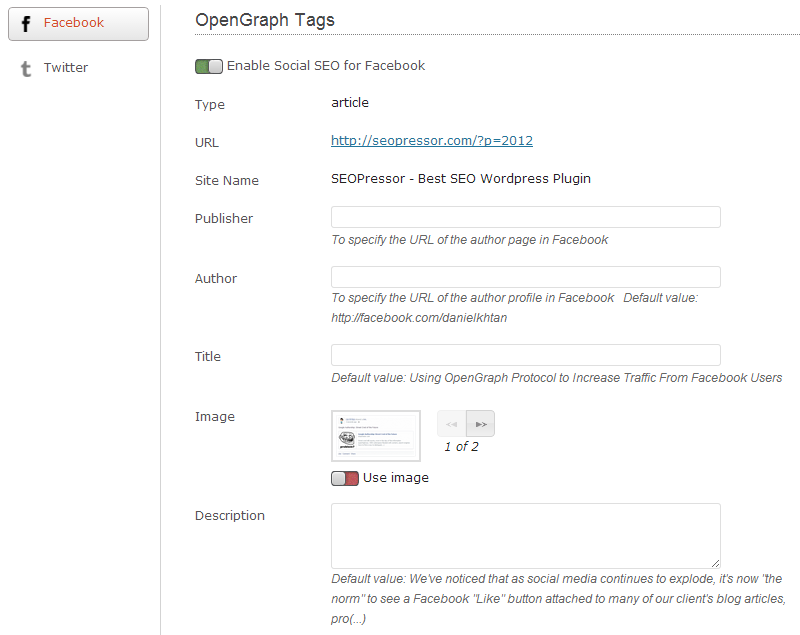Click the 'Use image' label text
Image resolution: width=800 pixels, height=635 pixels.
(x=396, y=478)
